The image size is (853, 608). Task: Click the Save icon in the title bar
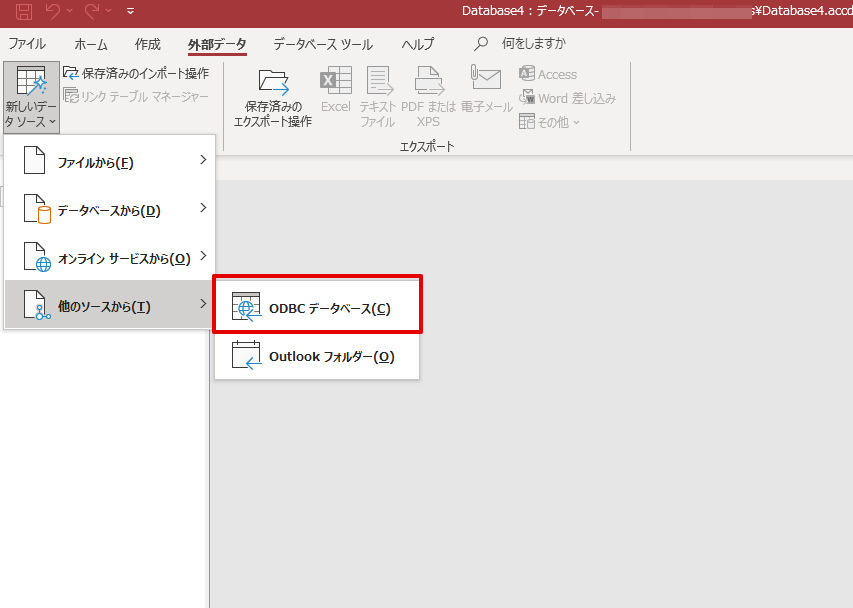click(x=24, y=11)
